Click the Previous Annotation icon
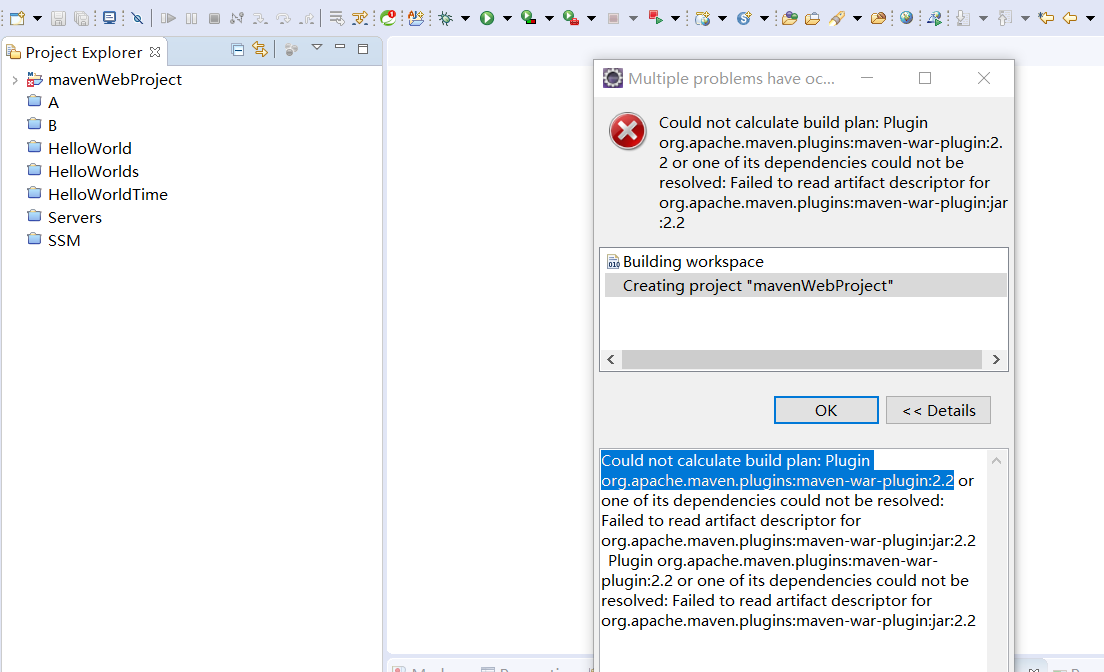Screen dimensions: 1104x672 point(1005,18)
